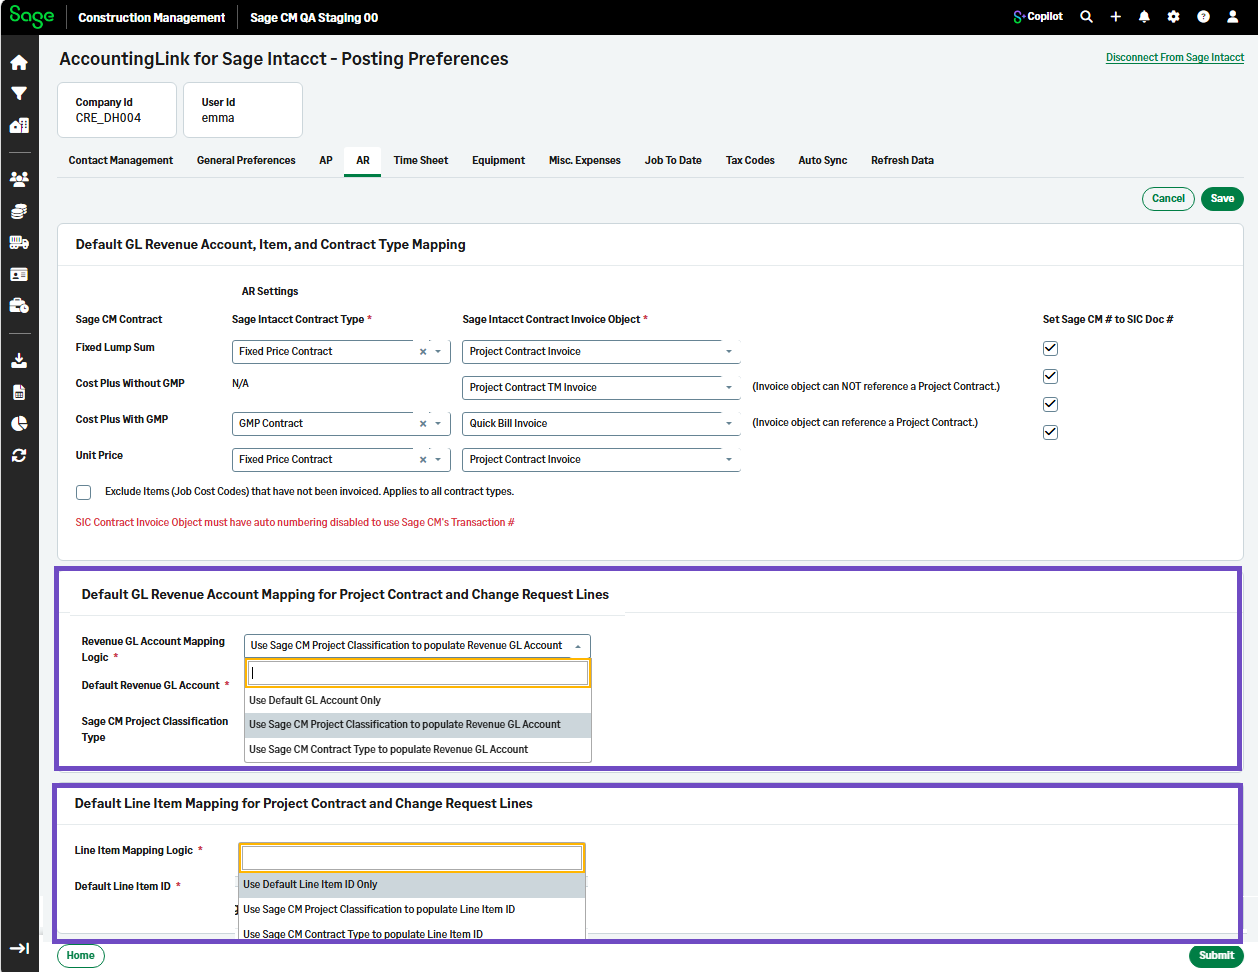Open the ID card sidebar icon
Viewport: 1258px width, 975px height.
tap(19, 274)
